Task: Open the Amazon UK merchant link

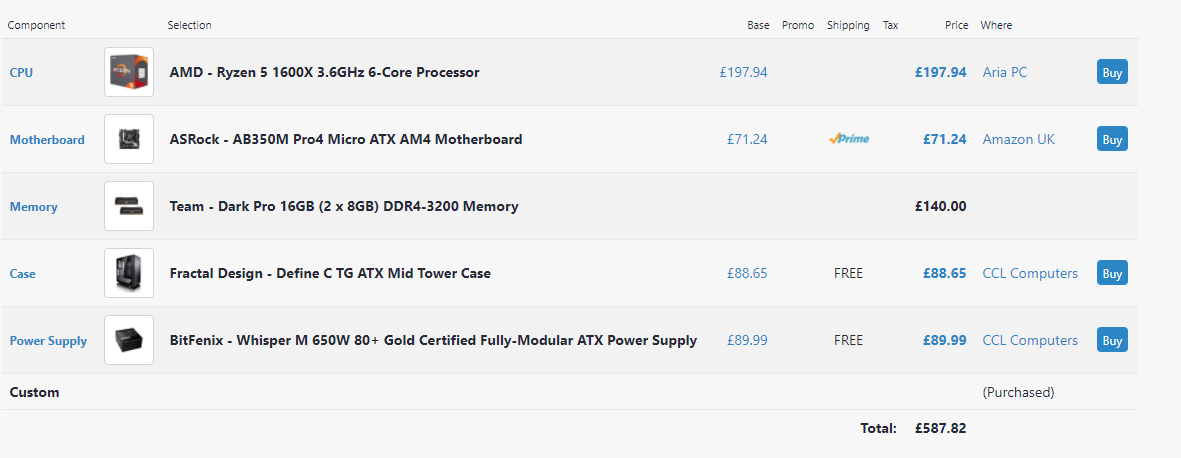Action: 1018,139
